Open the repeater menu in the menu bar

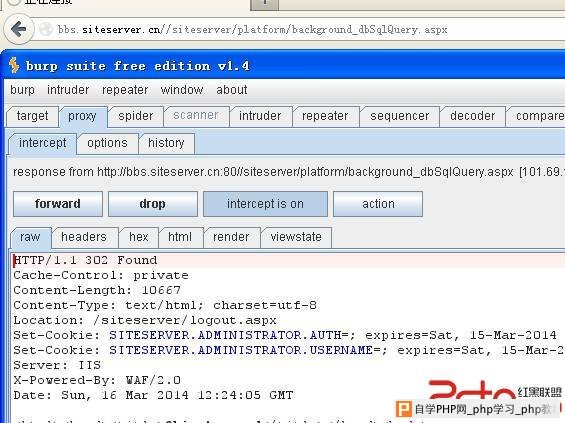125,90
